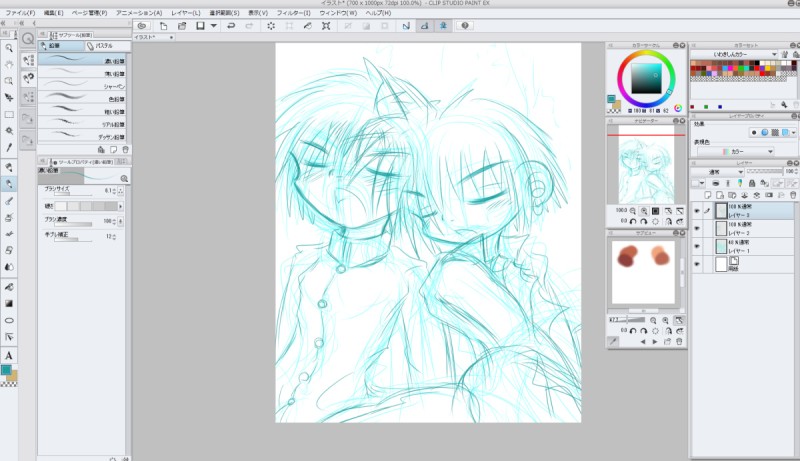Viewport: 800px width, 461px height.
Task: Select the 色鉛筆 sub tool
Action: [82, 98]
